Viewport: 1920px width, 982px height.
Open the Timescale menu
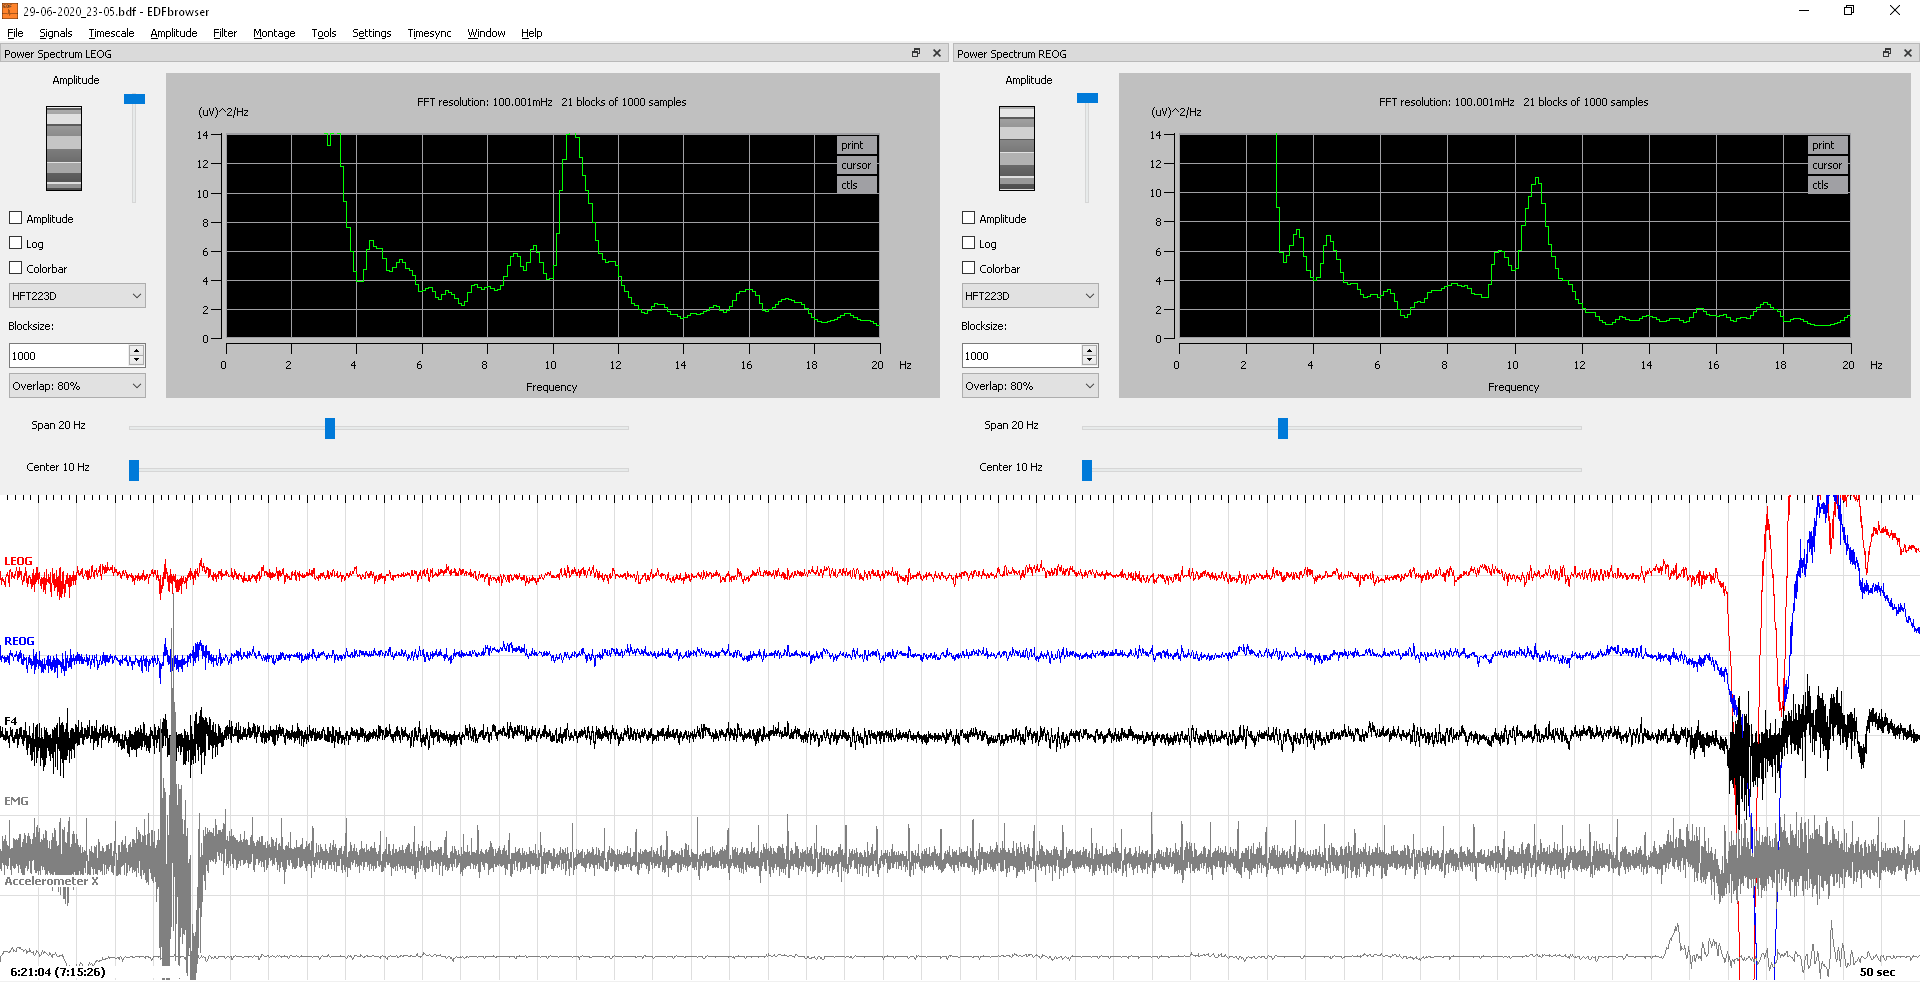pos(111,33)
